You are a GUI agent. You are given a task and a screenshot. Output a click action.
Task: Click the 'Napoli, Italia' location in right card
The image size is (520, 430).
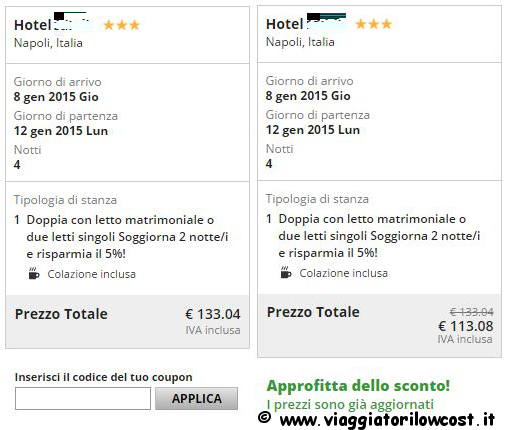point(300,42)
